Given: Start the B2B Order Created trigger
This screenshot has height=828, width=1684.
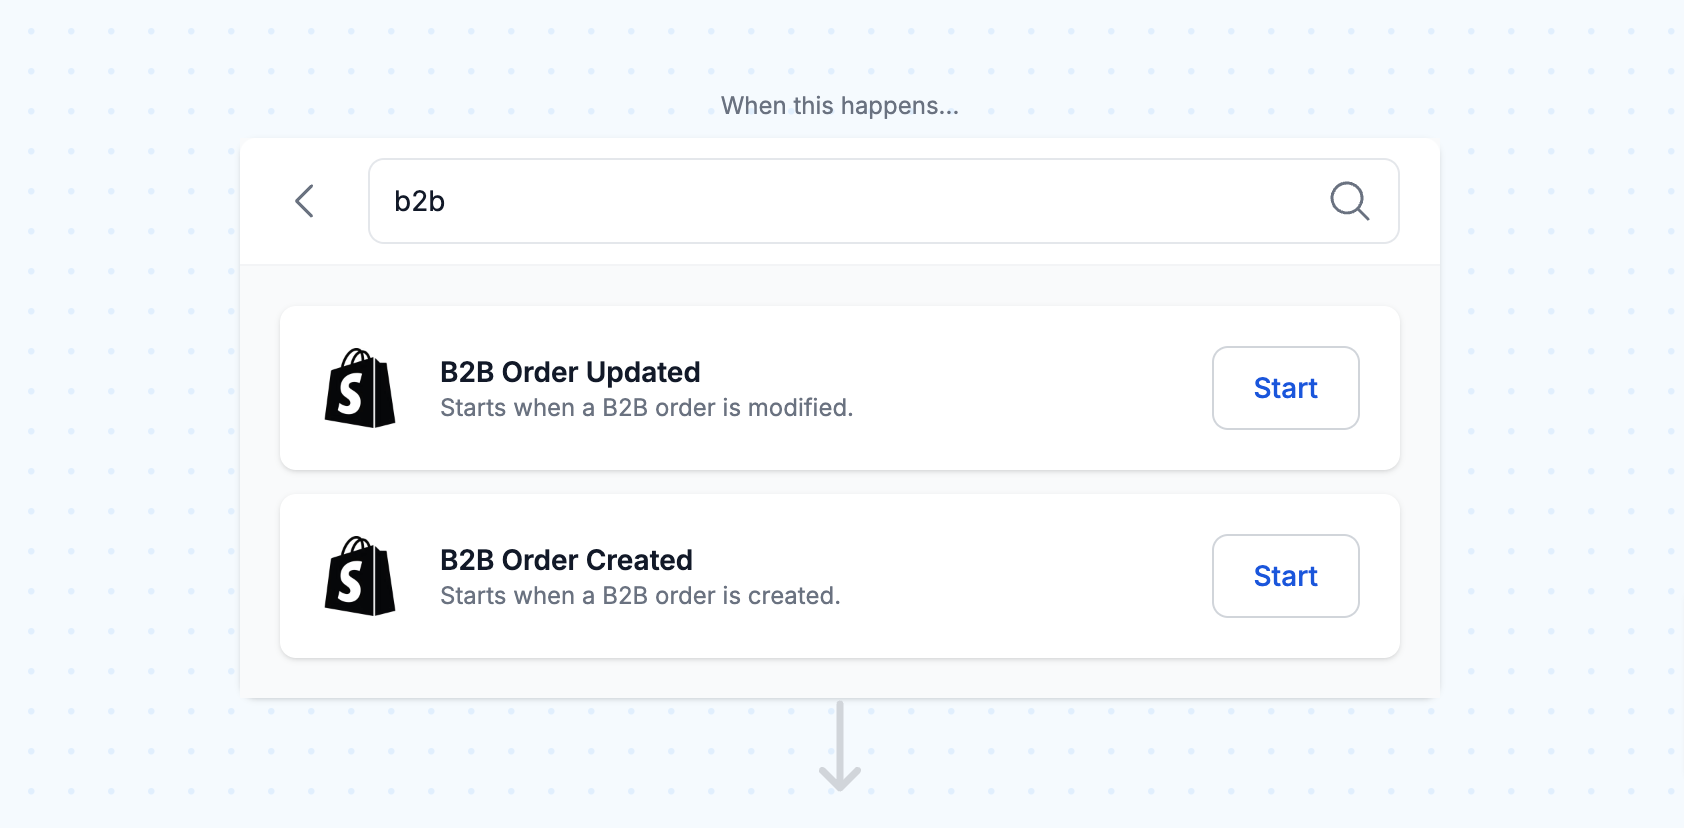Looking at the screenshot, I should [x=1285, y=576].
